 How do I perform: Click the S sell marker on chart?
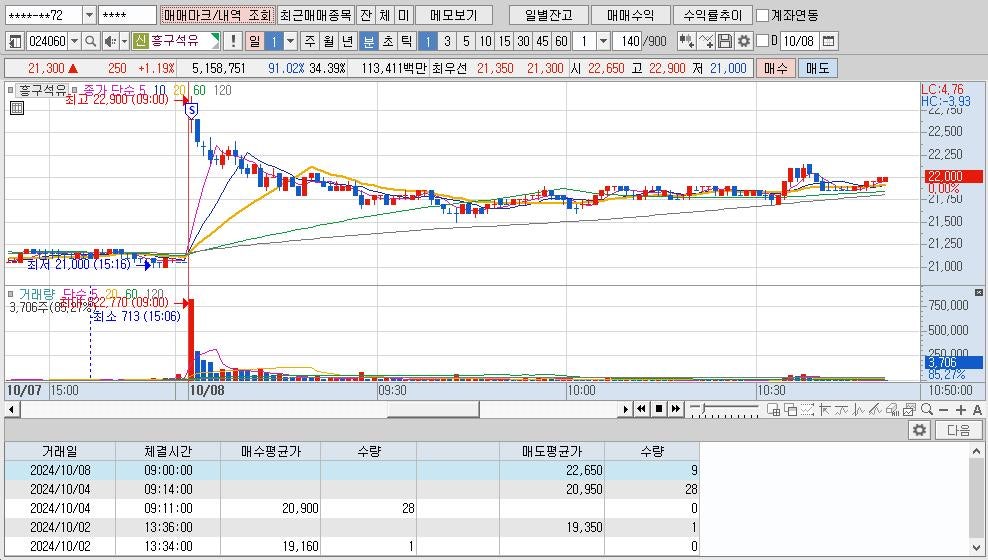192,111
